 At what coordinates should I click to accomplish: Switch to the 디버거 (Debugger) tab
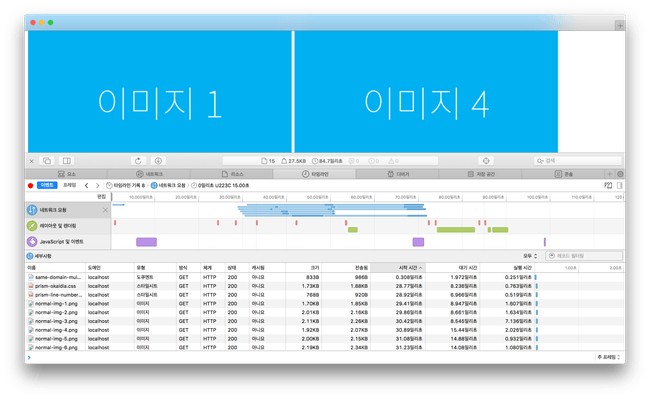[x=398, y=174]
